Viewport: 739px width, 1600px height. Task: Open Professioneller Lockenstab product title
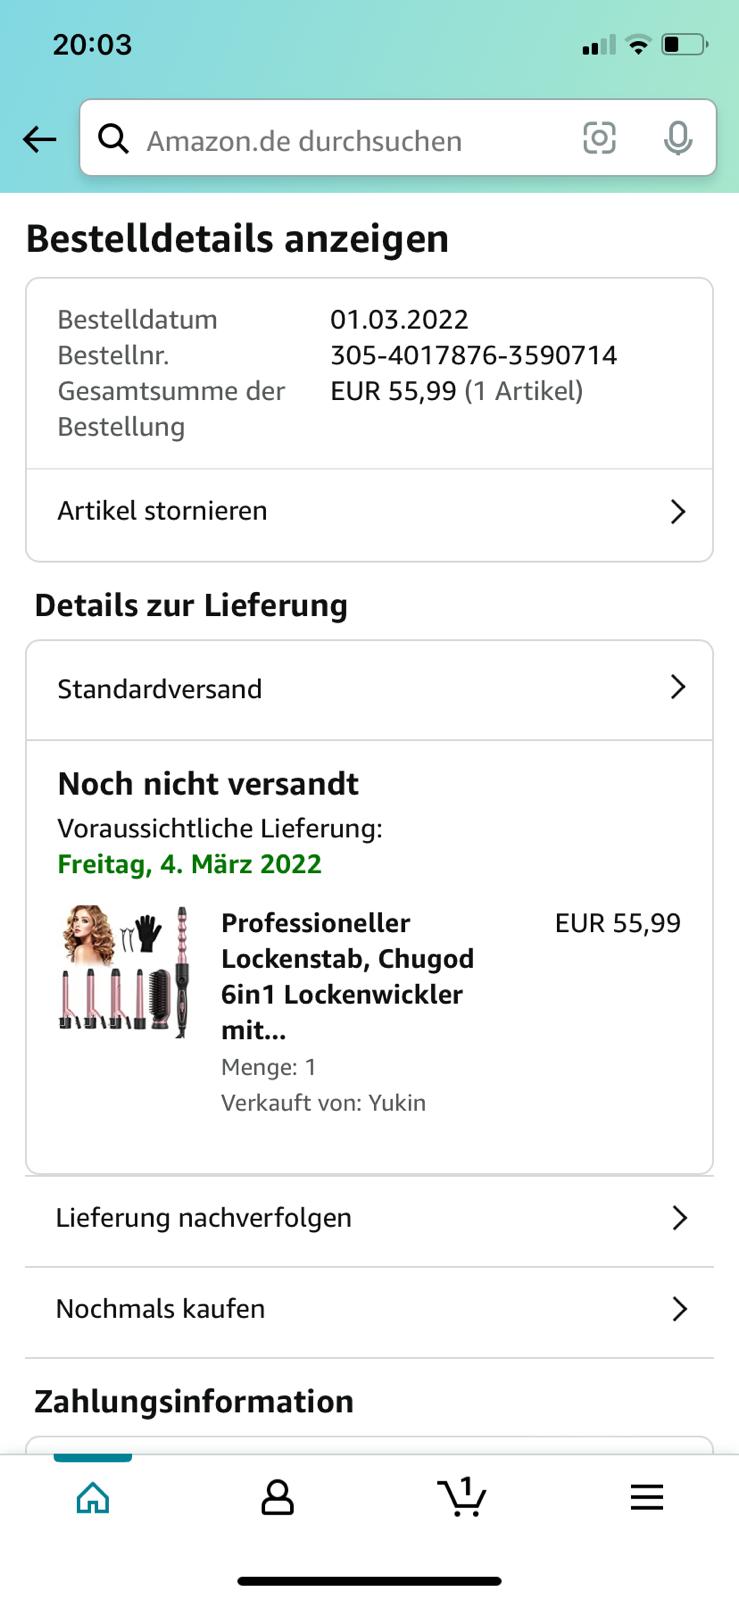(x=347, y=976)
